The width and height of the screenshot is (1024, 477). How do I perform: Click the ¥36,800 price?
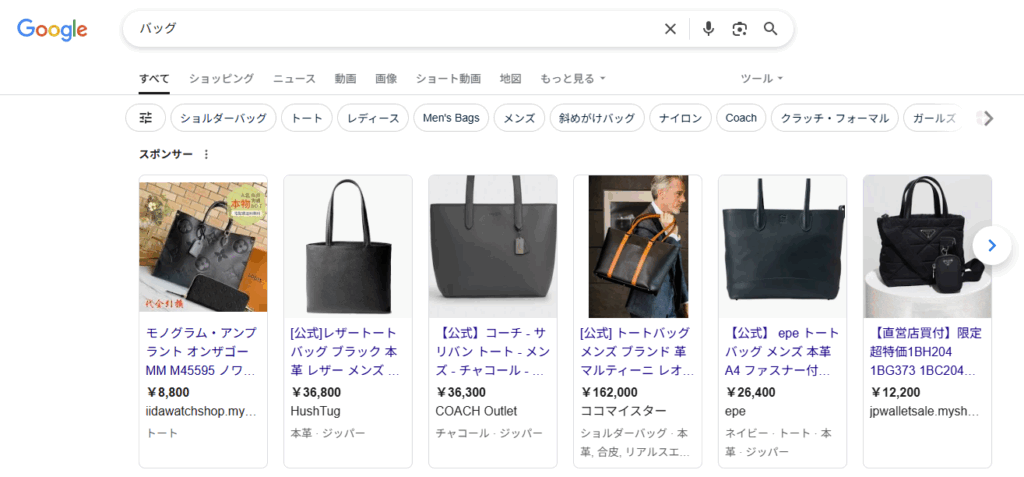tap(316, 393)
